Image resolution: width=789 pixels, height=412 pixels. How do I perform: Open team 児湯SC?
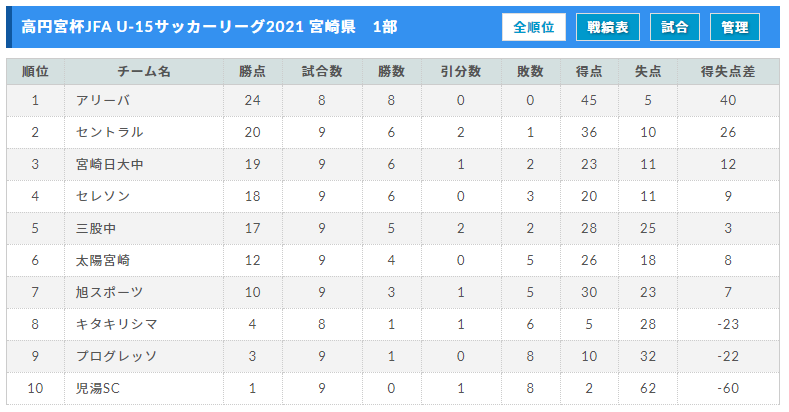[98, 388]
